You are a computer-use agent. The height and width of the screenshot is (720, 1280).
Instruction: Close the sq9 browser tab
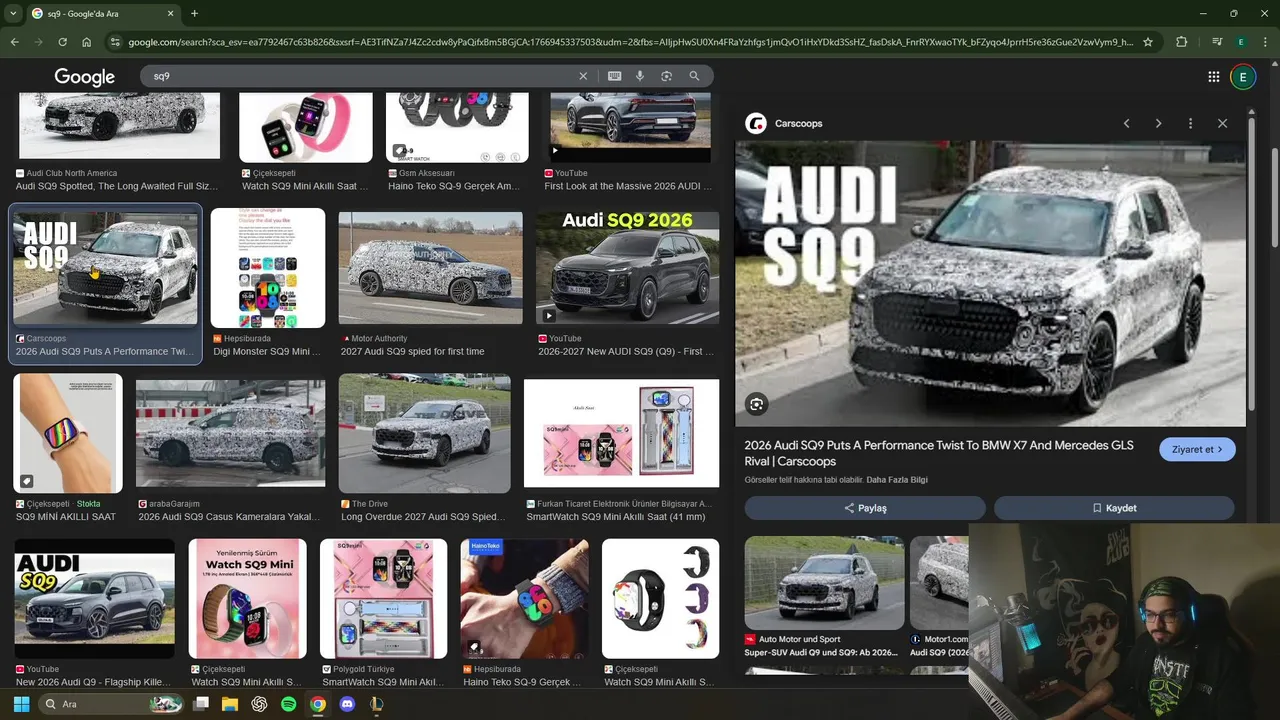tap(170, 13)
